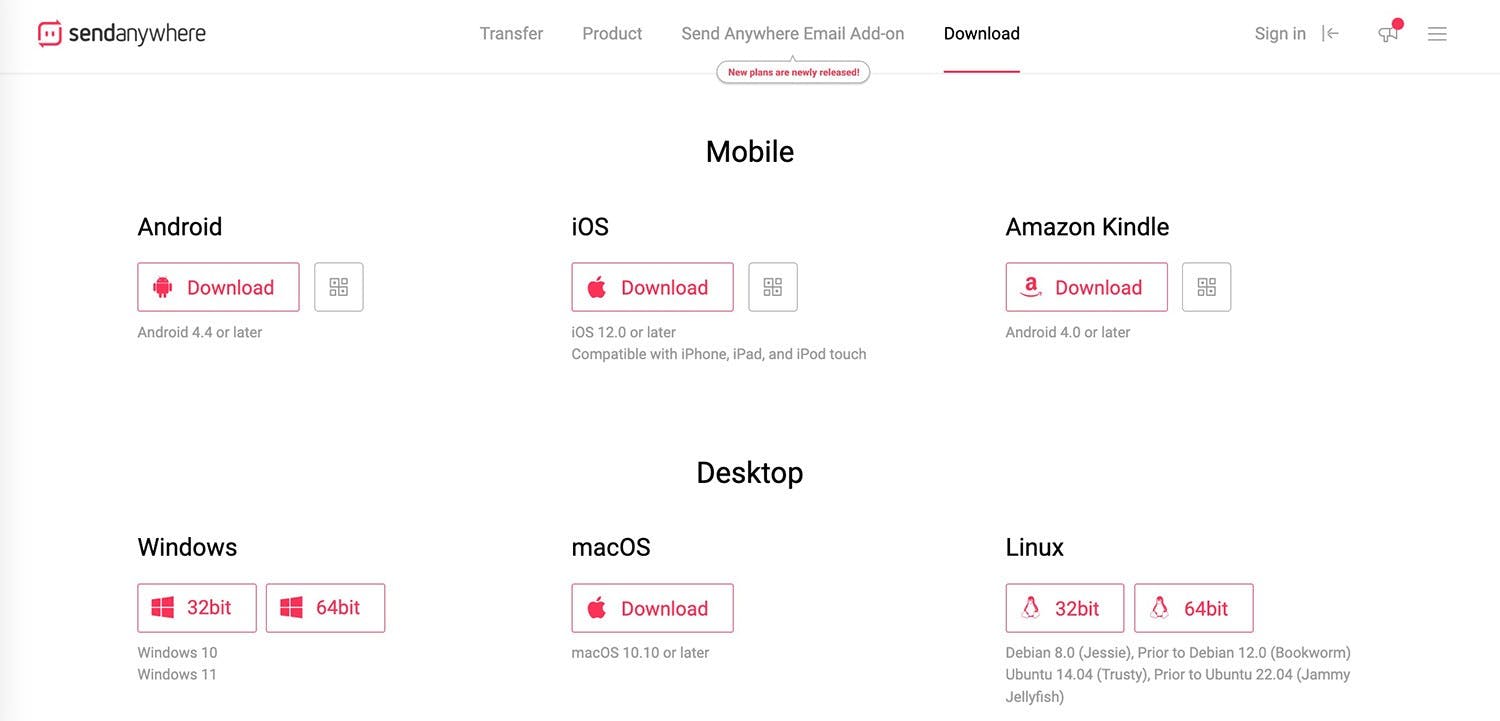Image resolution: width=1500 pixels, height=721 pixels.
Task: Click the 'New plans are newly released!' badge
Action: coord(793,72)
